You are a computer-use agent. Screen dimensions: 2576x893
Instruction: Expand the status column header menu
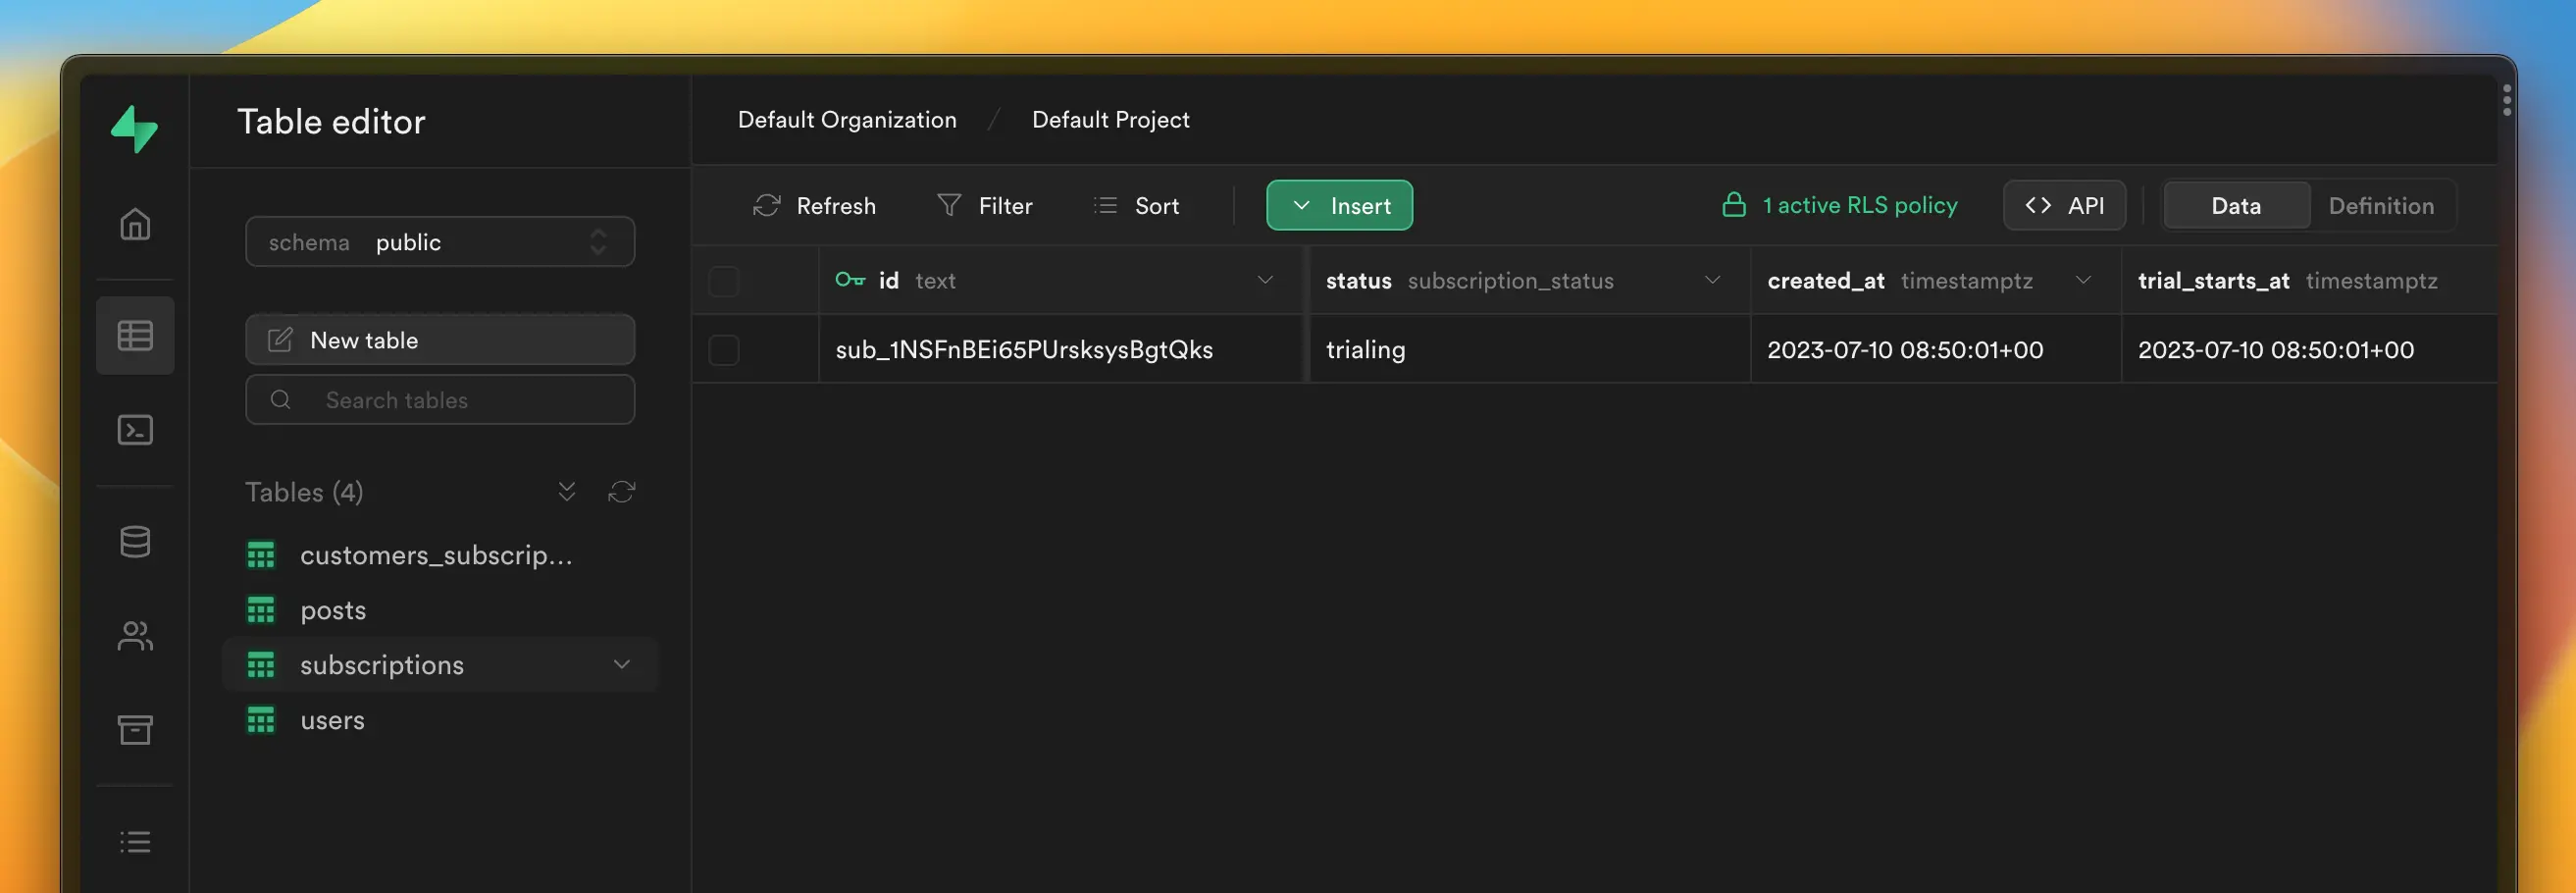tap(1712, 281)
